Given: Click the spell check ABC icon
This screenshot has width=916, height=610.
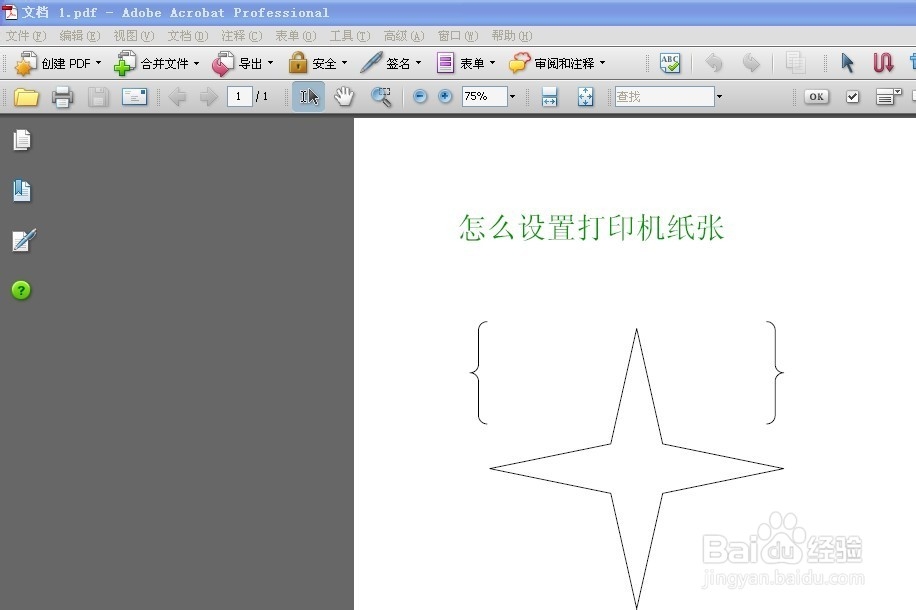Looking at the screenshot, I should (x=668, y=62).
